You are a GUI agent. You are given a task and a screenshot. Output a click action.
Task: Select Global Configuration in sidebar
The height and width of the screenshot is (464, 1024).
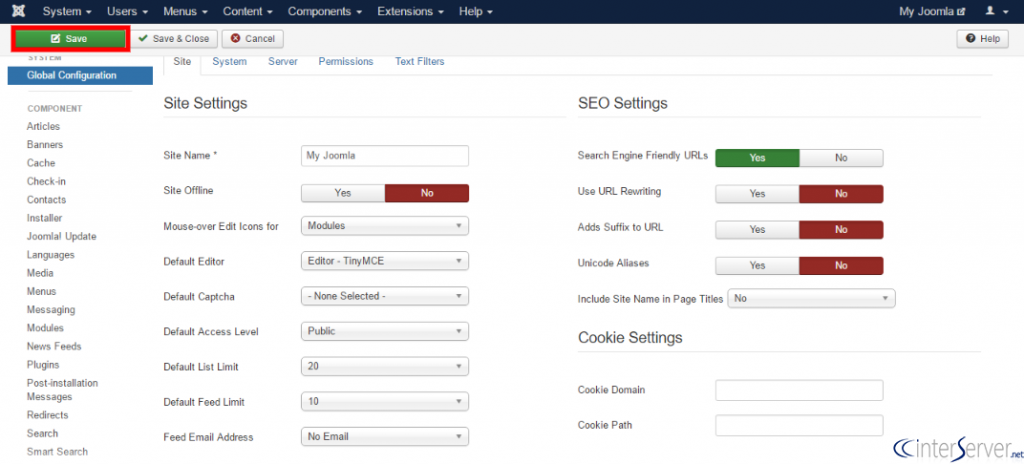coord(80,76)
